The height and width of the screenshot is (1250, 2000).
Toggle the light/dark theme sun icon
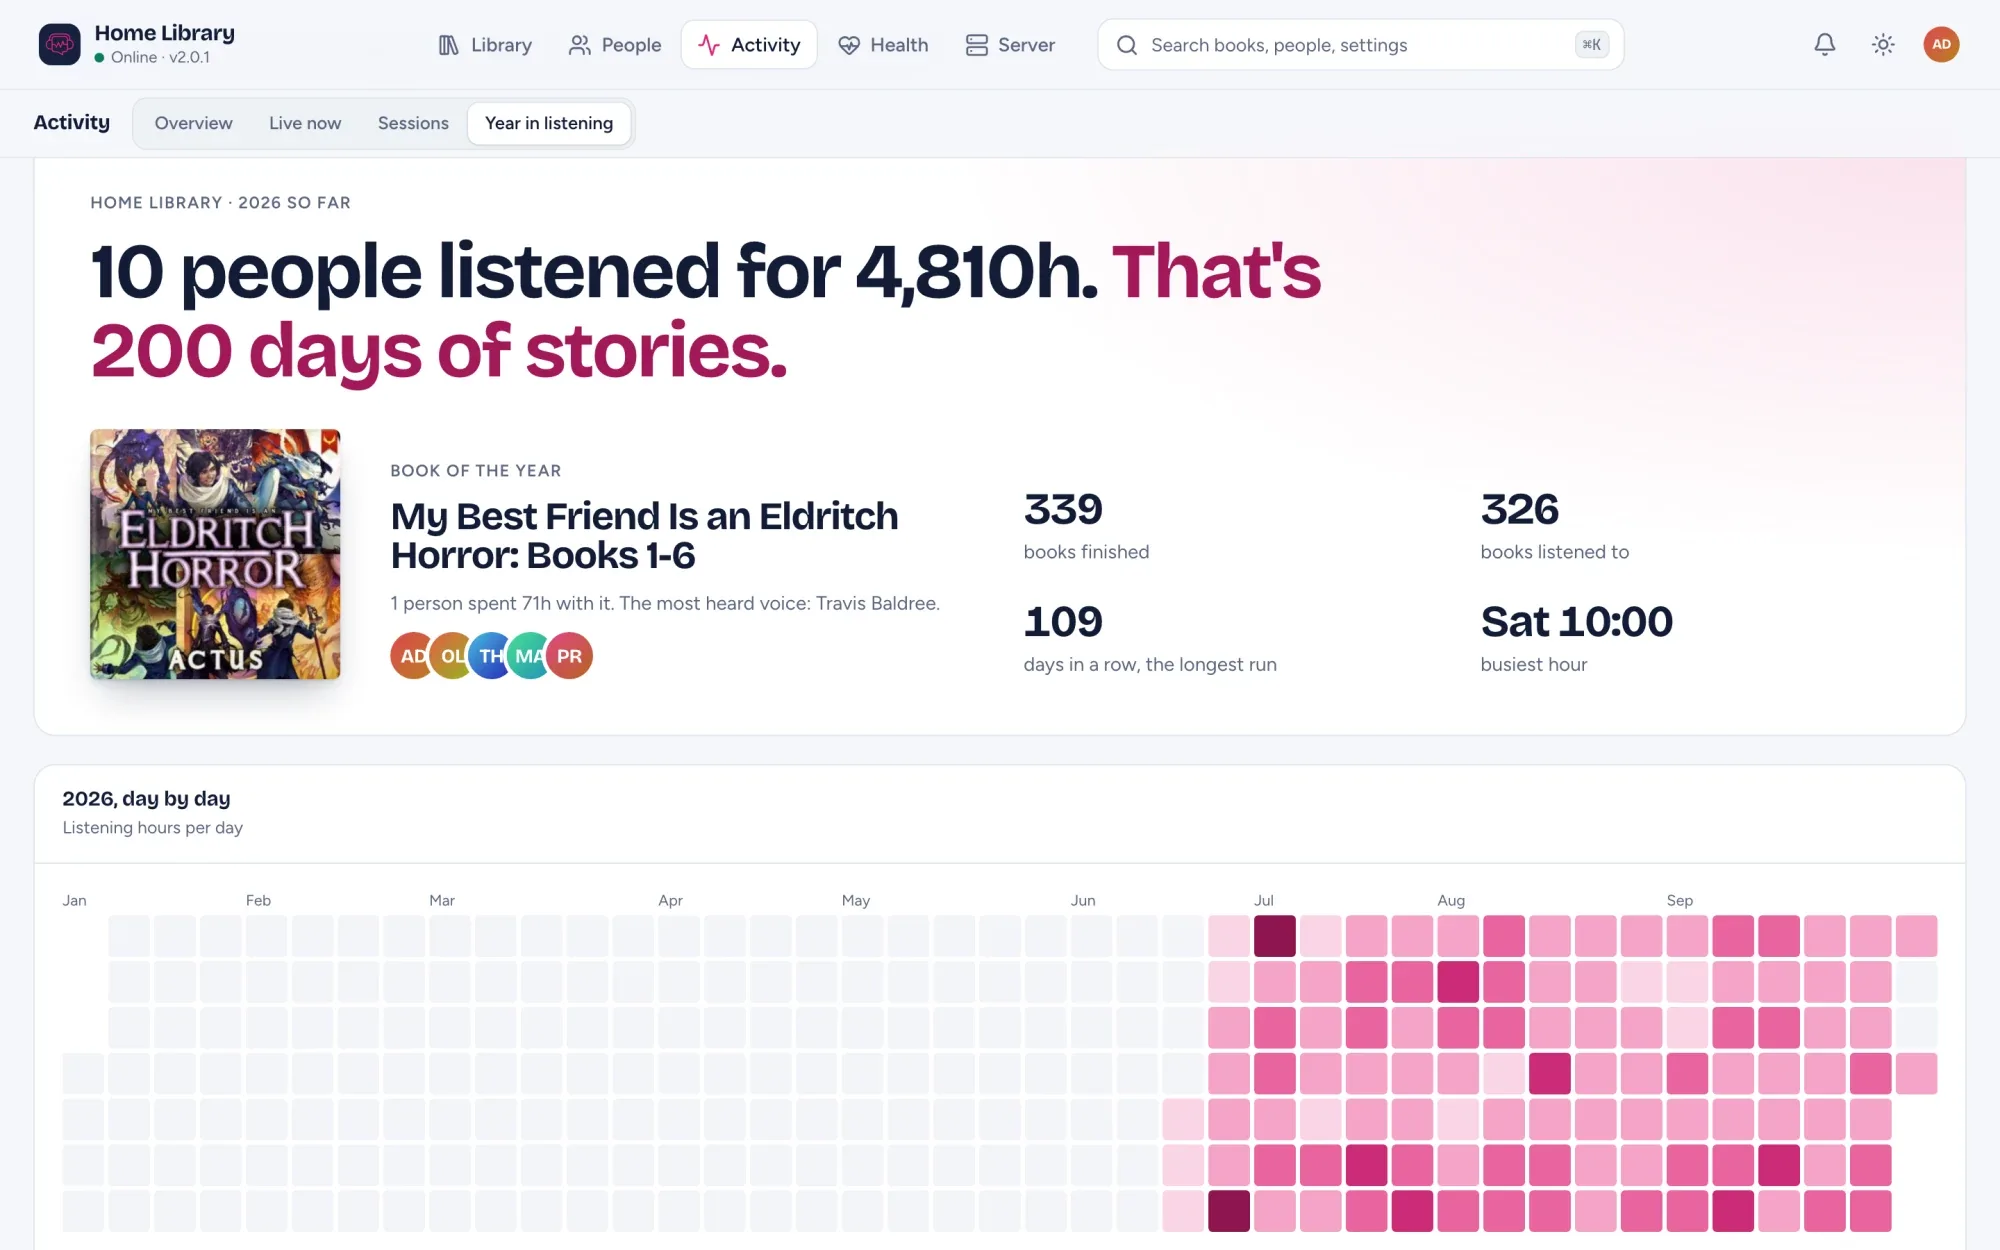pos(1883,44)
